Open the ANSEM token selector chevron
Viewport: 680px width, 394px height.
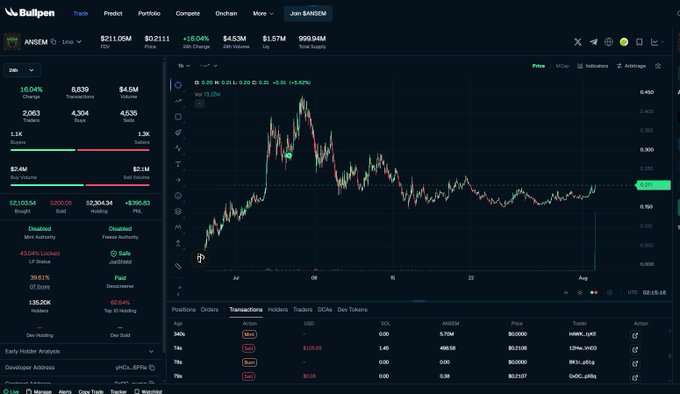79,42
